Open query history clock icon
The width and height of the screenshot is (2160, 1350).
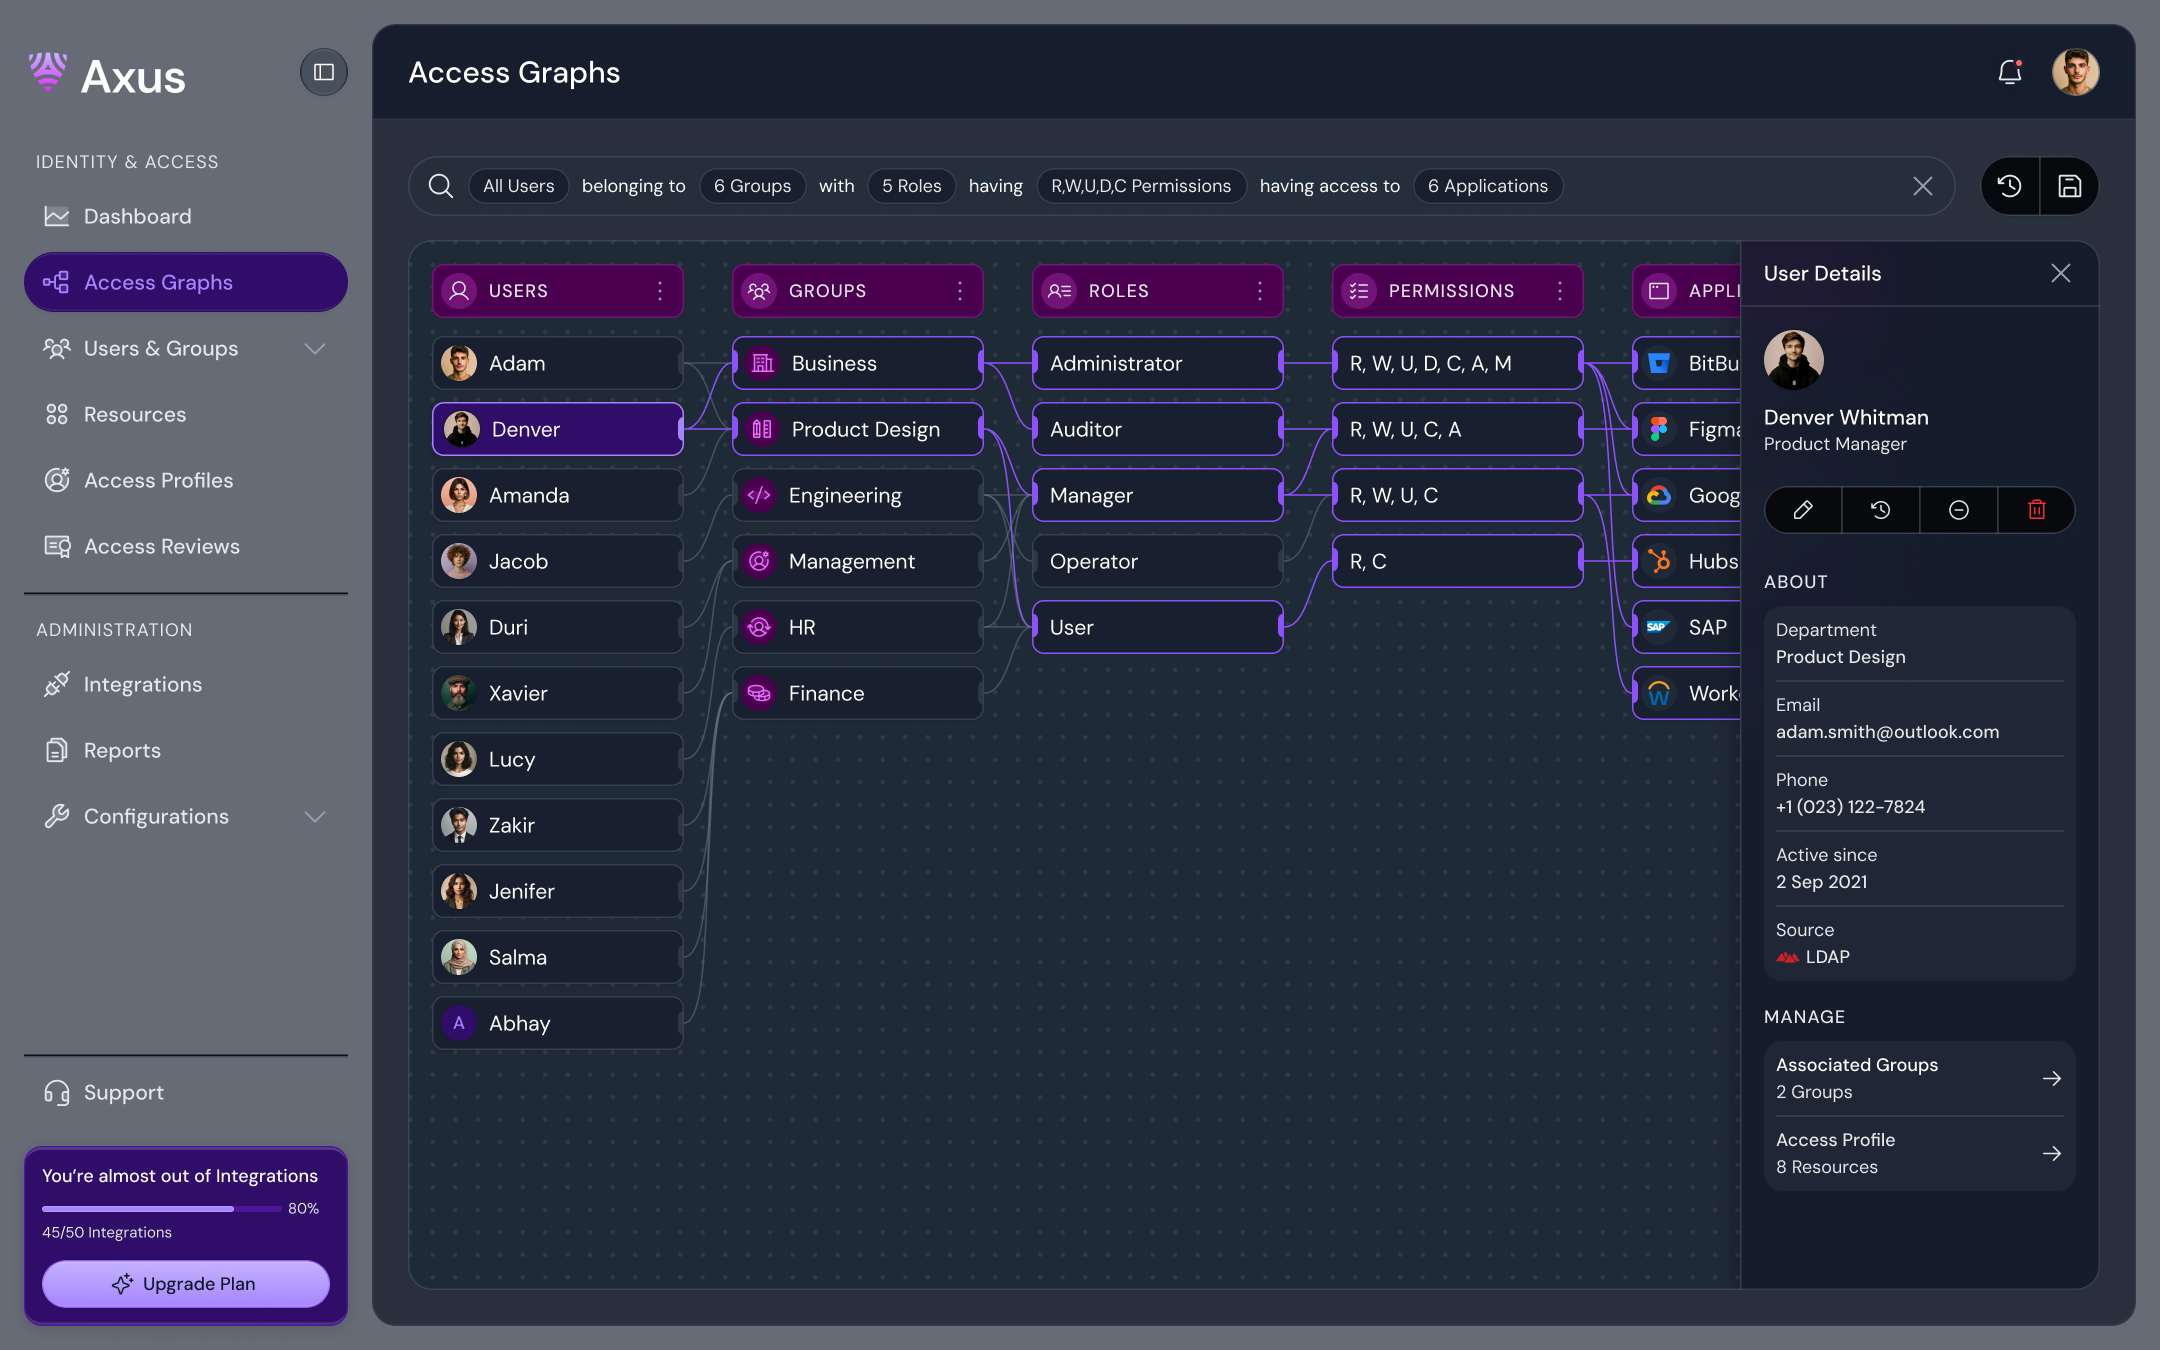coord(2010,186)
